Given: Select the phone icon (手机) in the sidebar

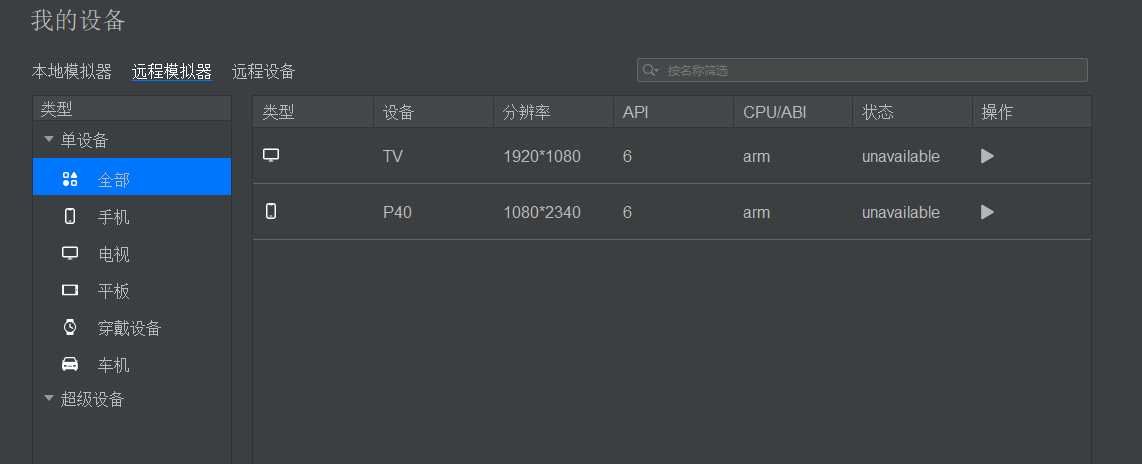Looking at the screenshot, I should 70,216.
